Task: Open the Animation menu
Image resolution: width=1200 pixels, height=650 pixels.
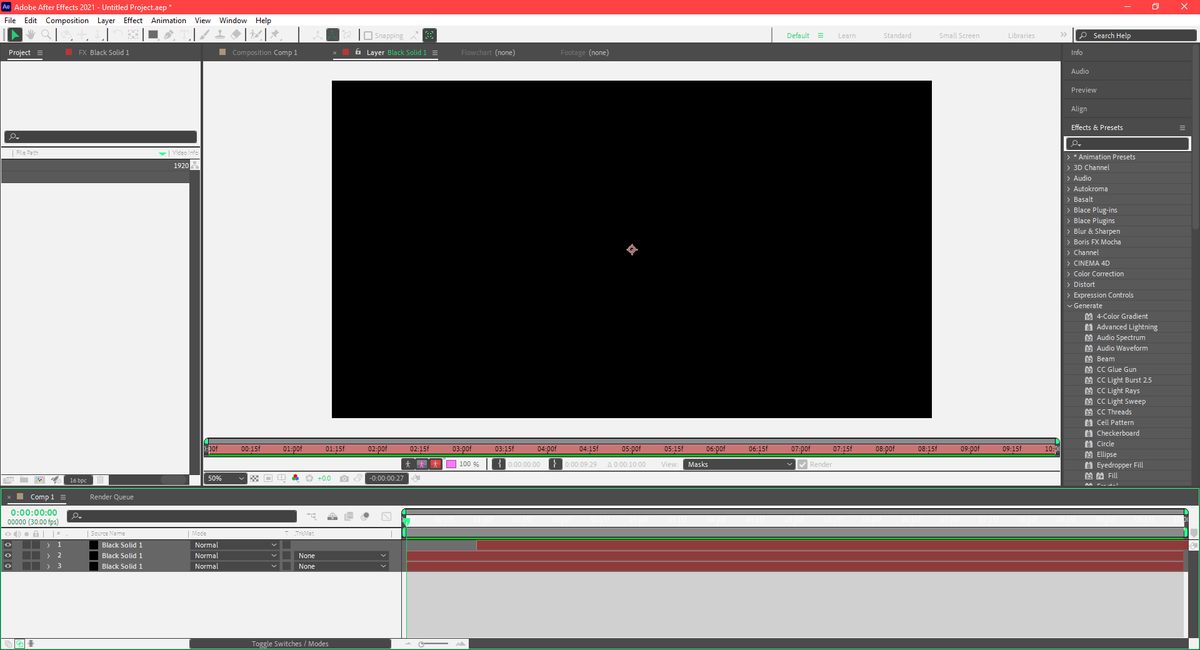Action: tap(169, 20)
